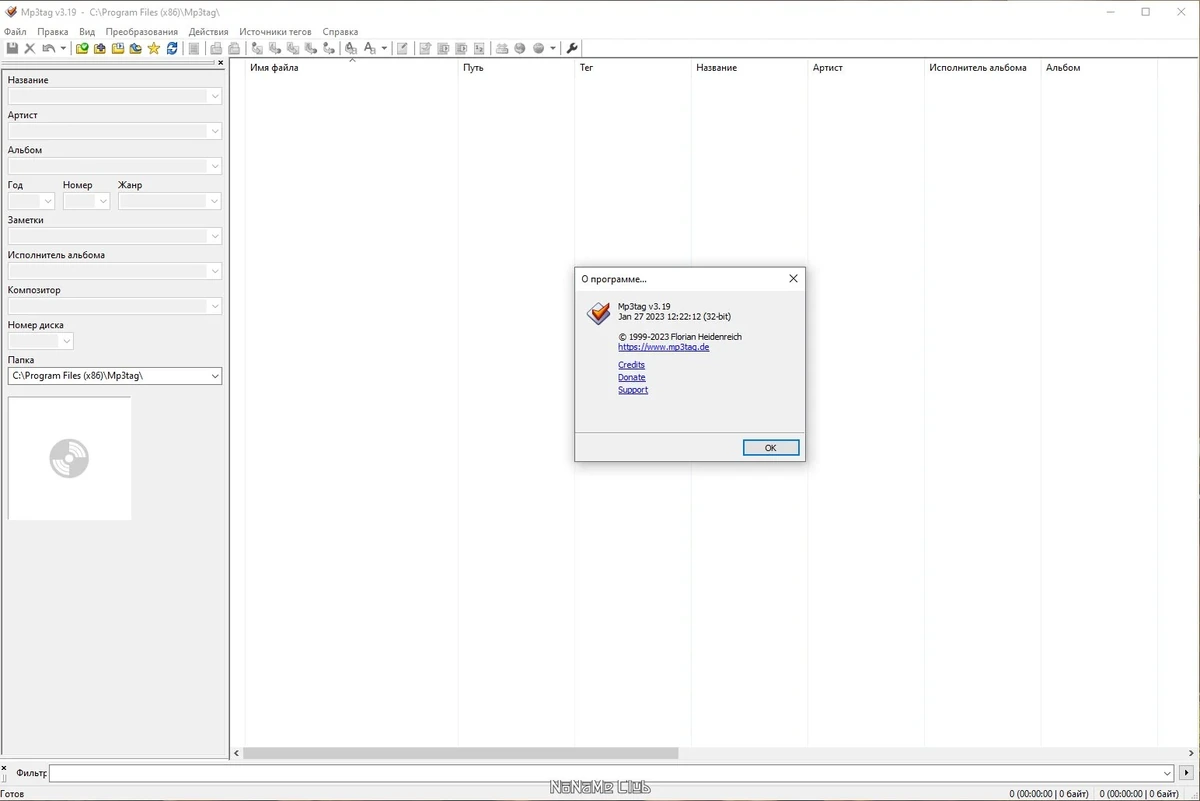The image size is (1200, 801).
Task: Click the Quick actions large letter A icon
Action: coord(369,48)
